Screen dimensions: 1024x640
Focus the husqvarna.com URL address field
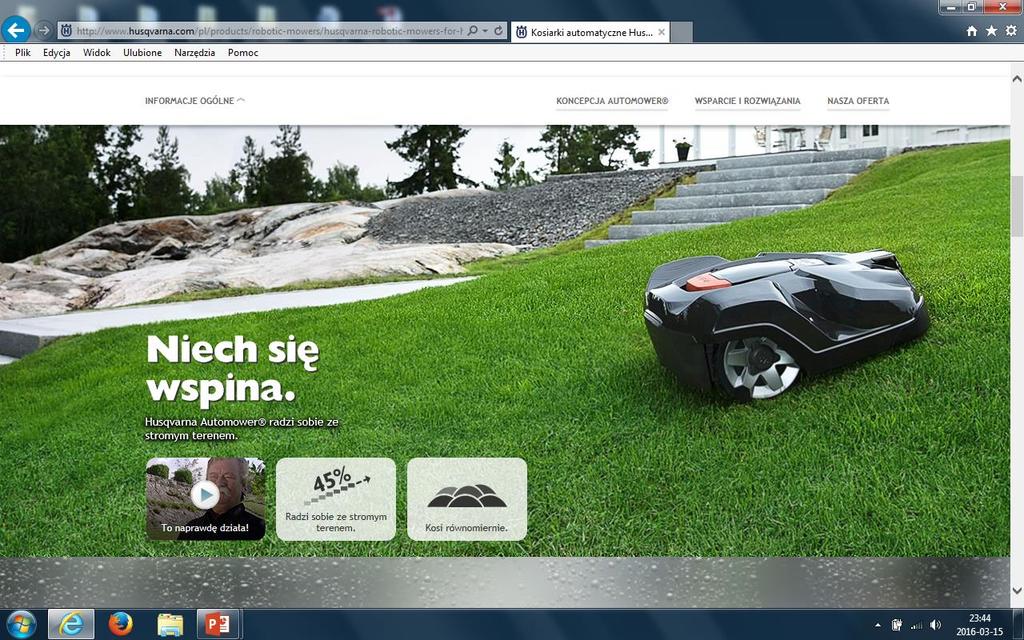(x=269, y=31)
